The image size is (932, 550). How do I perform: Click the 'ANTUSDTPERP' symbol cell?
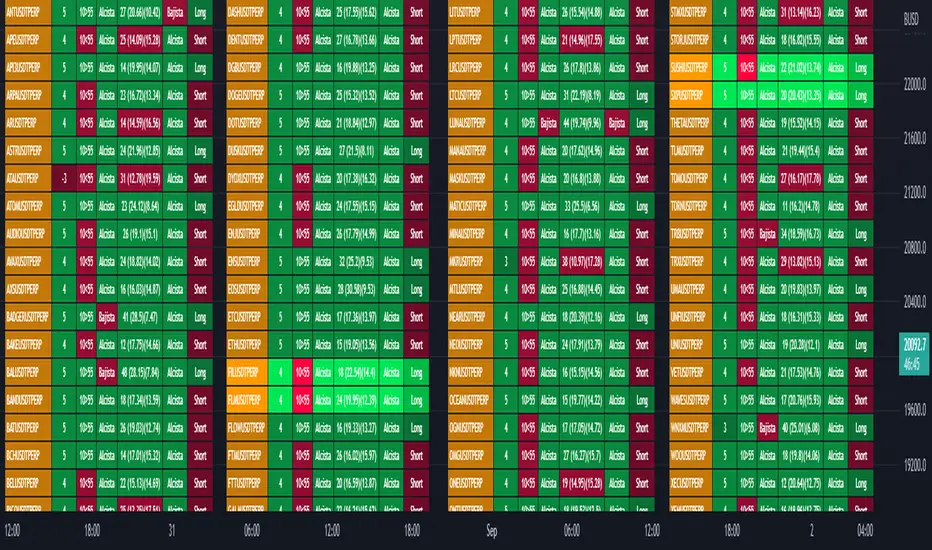tap(28, 12)
